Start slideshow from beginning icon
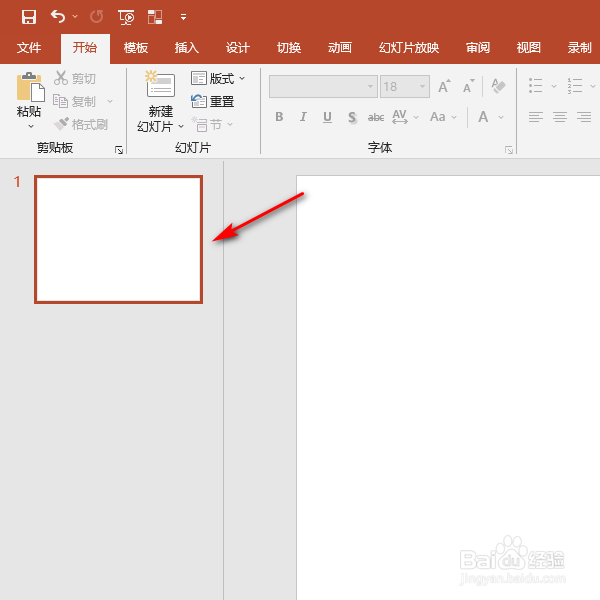Image resolution: width=600 pixels, height=600 pixels. tap(126, 17)
